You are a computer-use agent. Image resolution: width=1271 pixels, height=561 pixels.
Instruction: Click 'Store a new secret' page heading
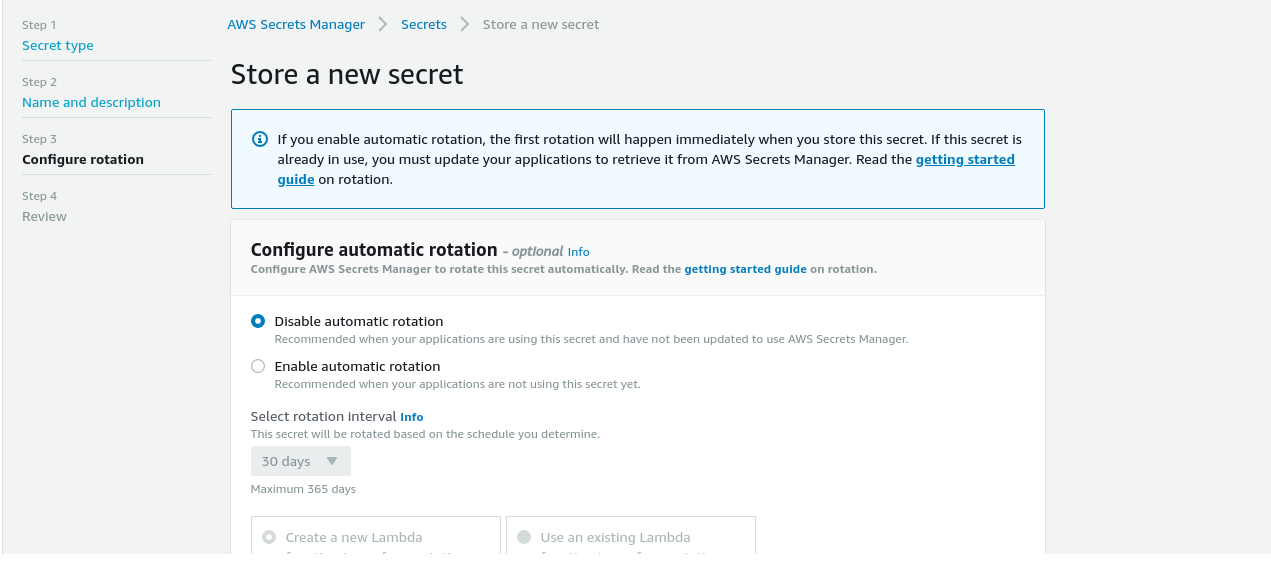pos(347,75)
